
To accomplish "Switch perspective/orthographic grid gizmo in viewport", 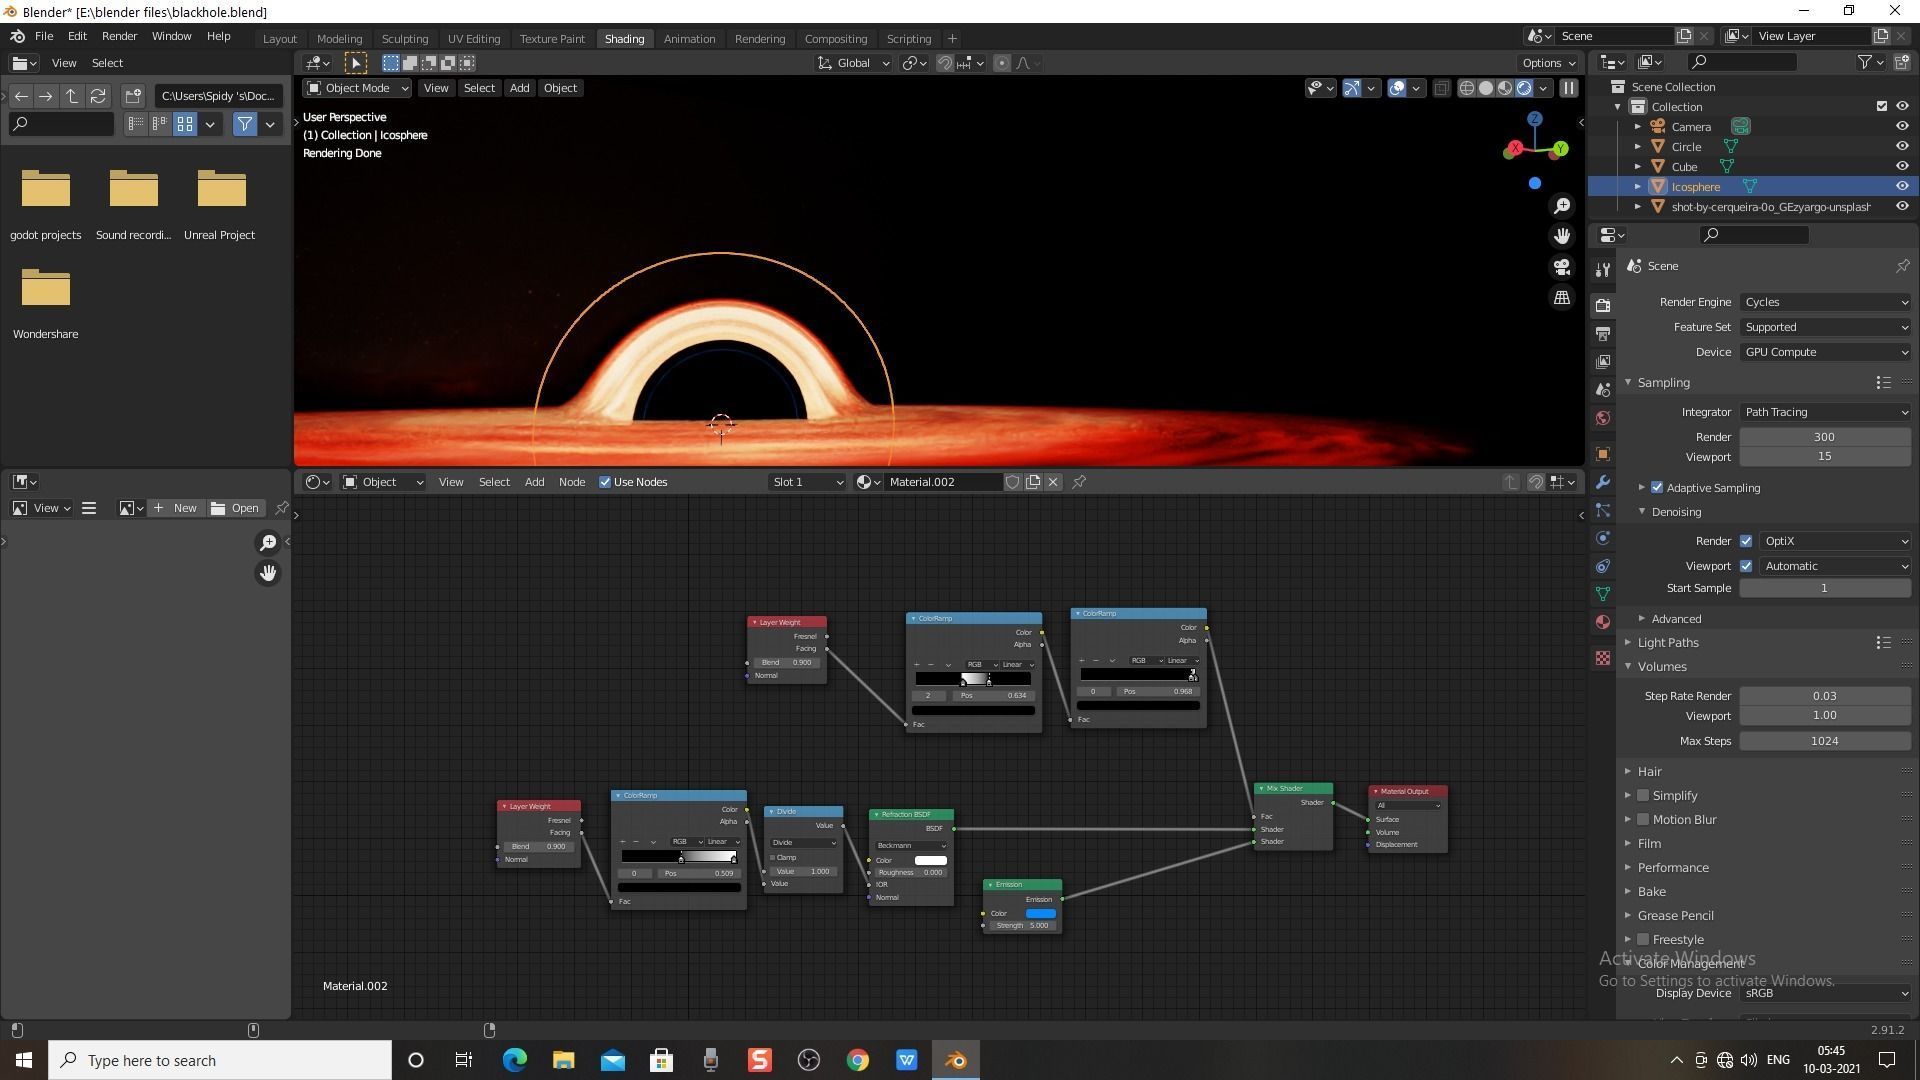I will point(1562,298).
